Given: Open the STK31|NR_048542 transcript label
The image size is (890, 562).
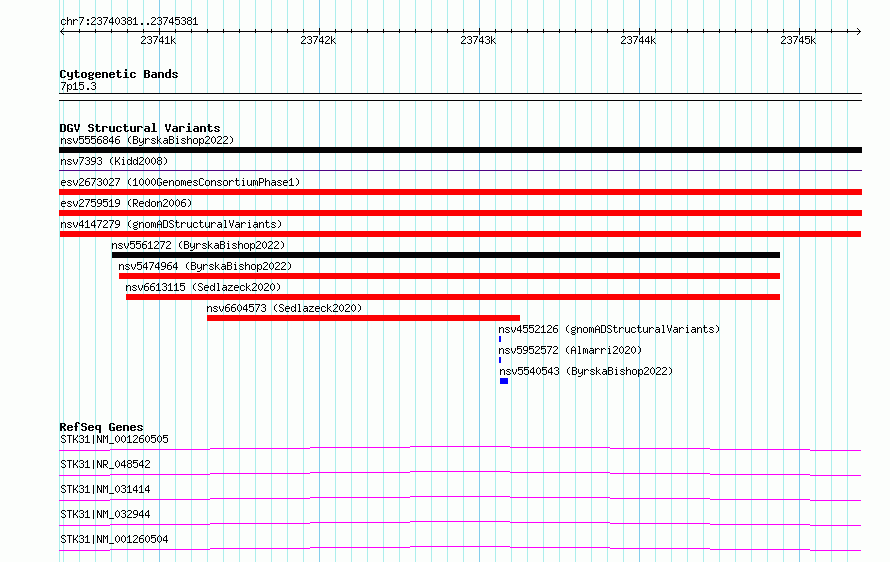Looking at the screenshot, I should tap(105, 464).
